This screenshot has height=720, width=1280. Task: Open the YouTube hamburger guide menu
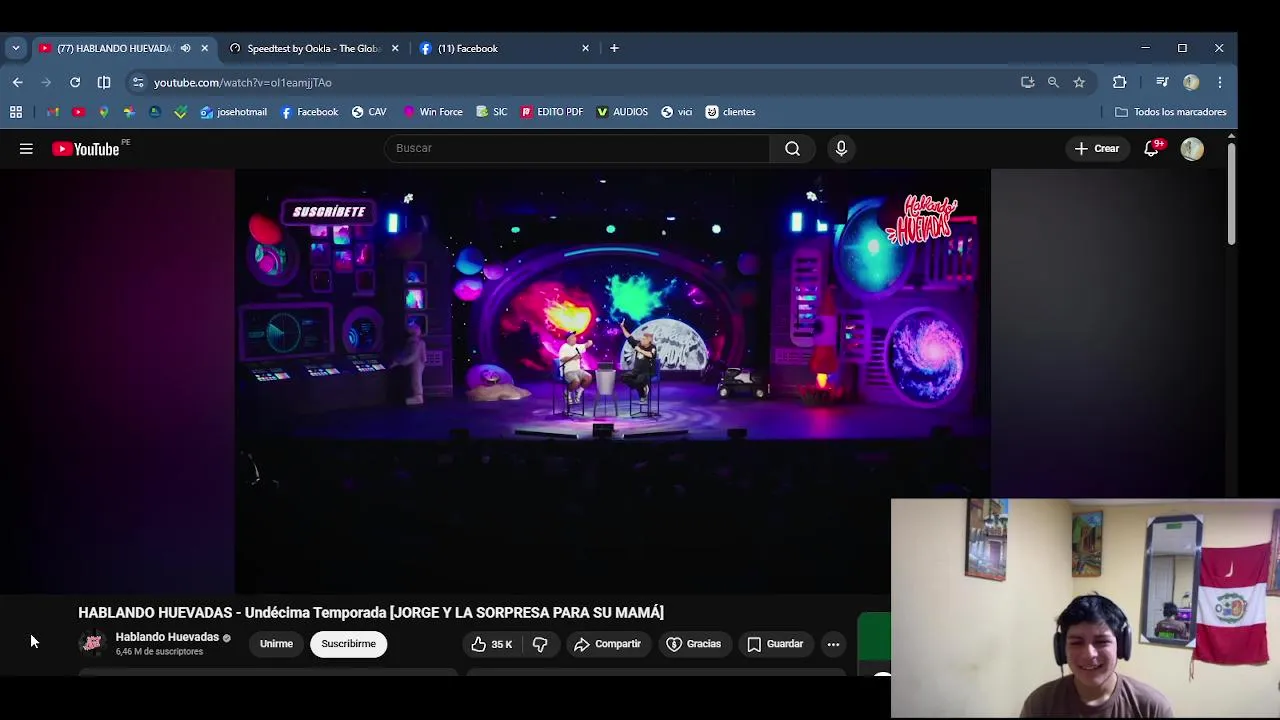pyautogui.click(x=26, y=149)
